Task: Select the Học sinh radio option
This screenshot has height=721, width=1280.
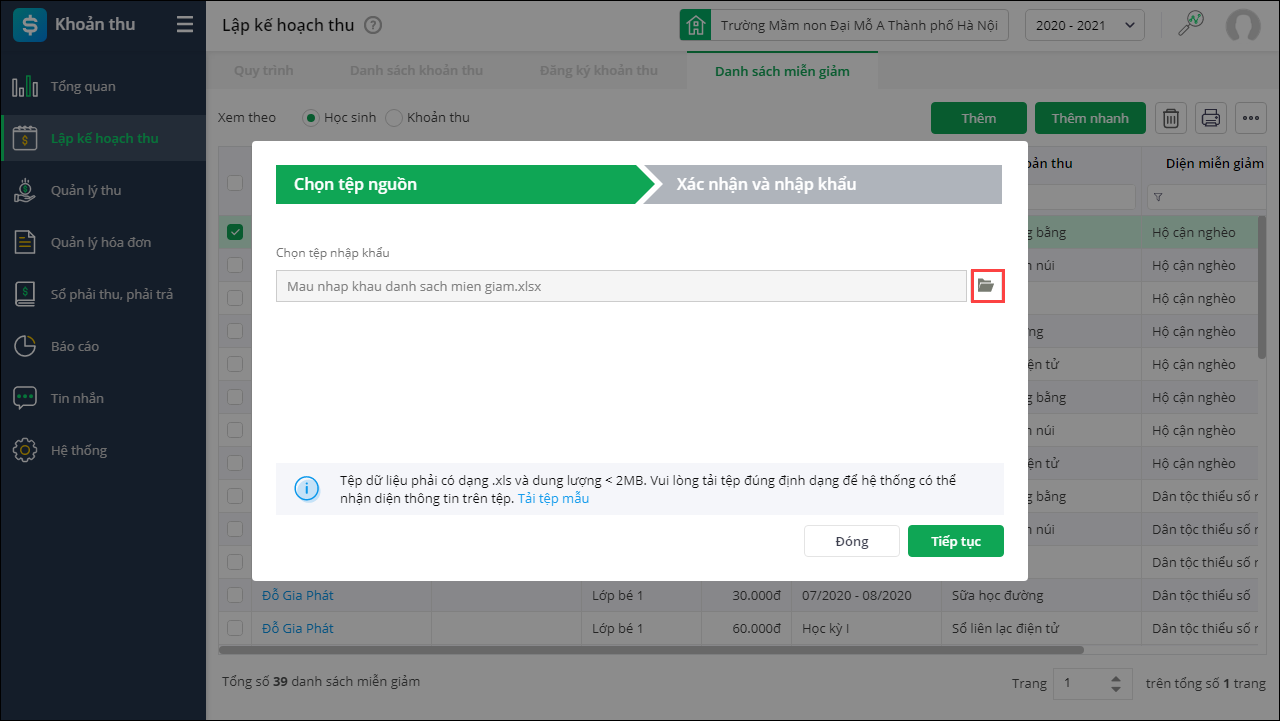Action: 312,118
